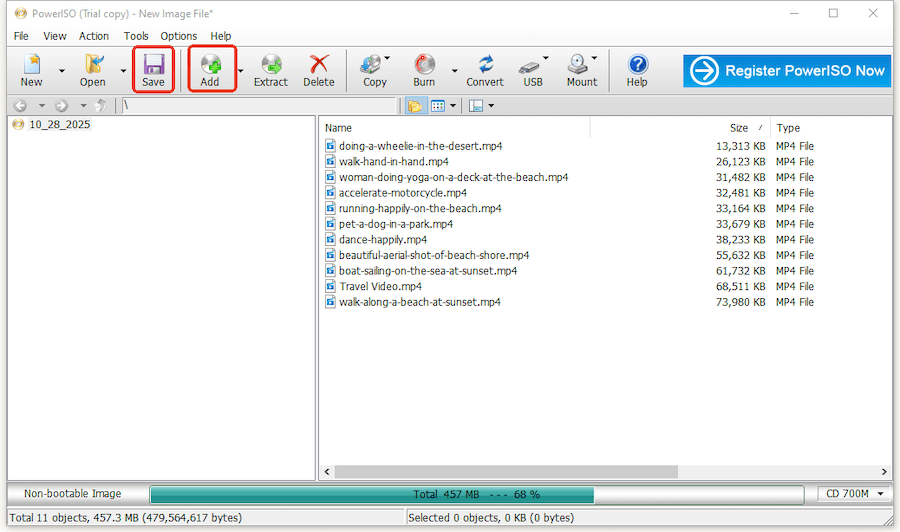The image size is (900, 532).
Task: Click the Back navigation arrow
Action: pyautogui.click(x=20, y=106)
